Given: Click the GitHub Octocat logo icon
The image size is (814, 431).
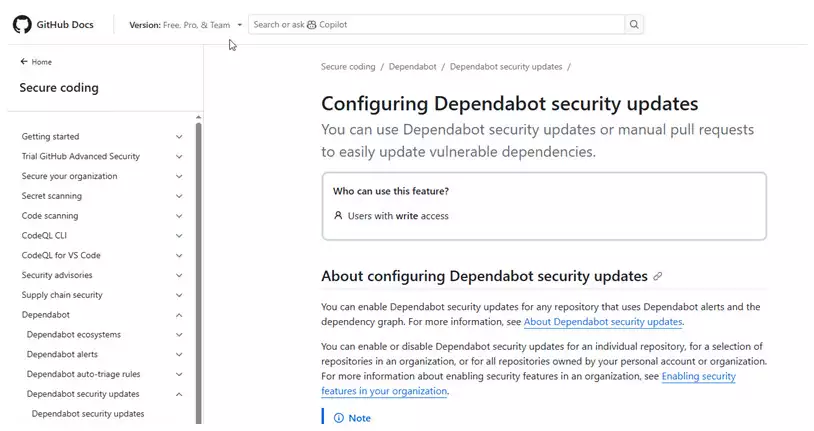Looking at the screenshot, I should [22, 24].
